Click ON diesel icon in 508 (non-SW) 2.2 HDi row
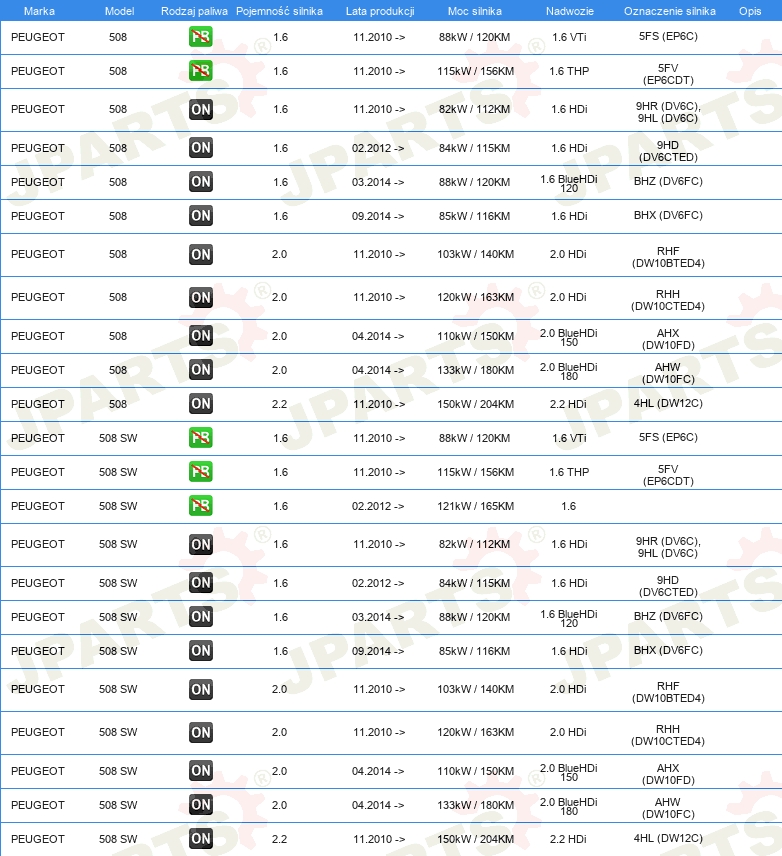Viewport: 782px width, 856px height. click(200, 403)
